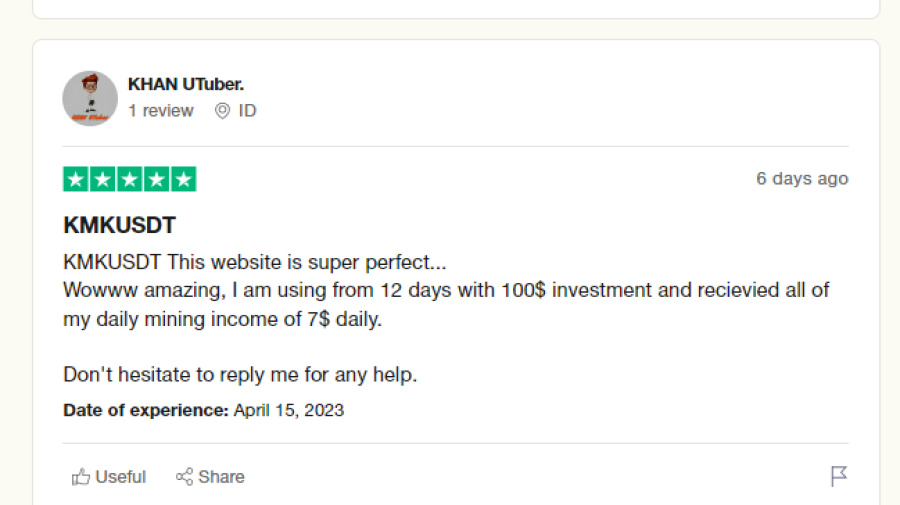Click the first green rating star
This screenshot has height=505, width=900.
tap(76, 179)
